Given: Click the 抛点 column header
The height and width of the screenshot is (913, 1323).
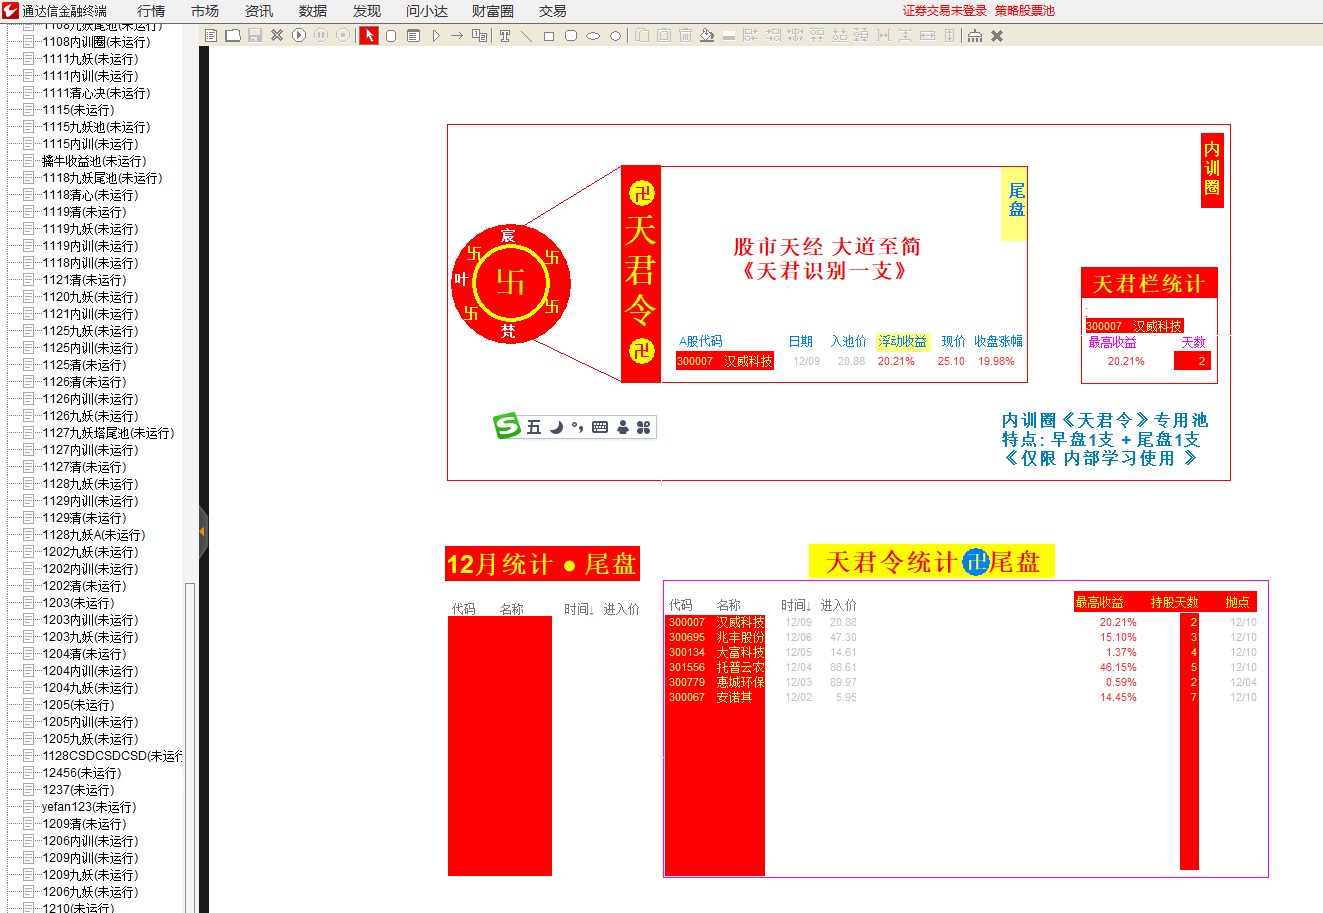Looking at the screenshot, I should 1238,602.
